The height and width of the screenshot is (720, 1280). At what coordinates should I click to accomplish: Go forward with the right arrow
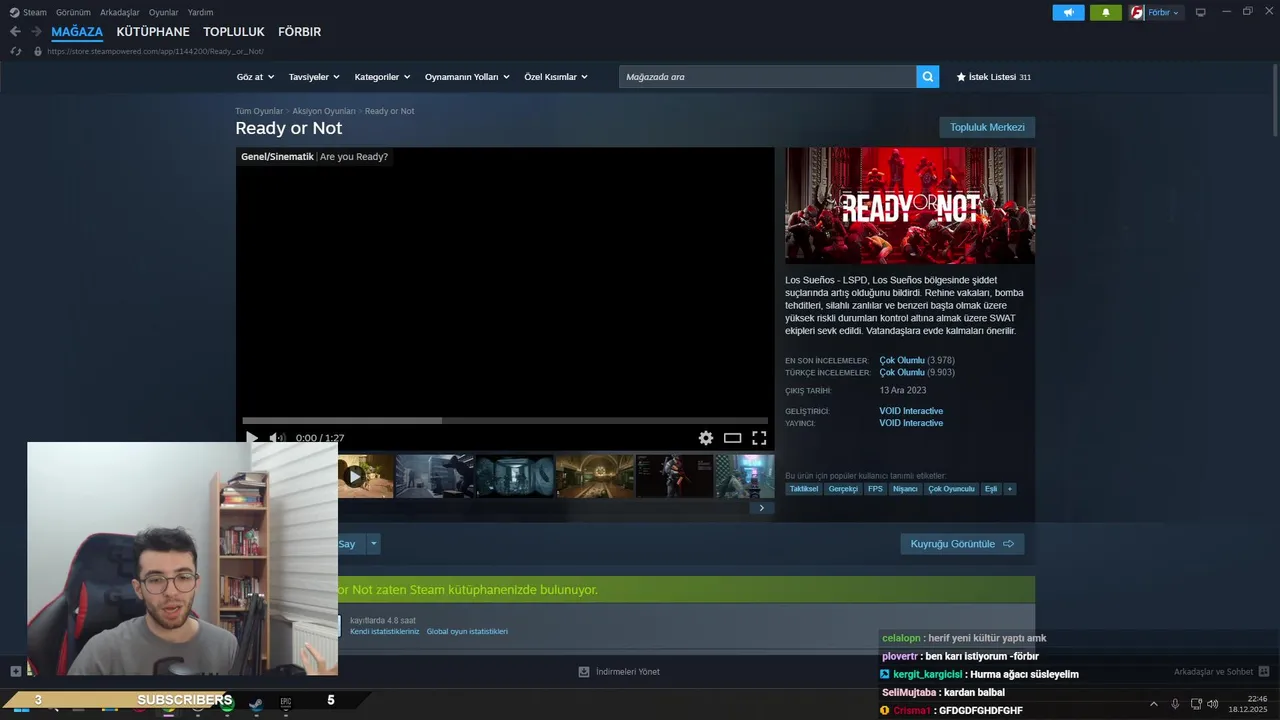point(36,32)
